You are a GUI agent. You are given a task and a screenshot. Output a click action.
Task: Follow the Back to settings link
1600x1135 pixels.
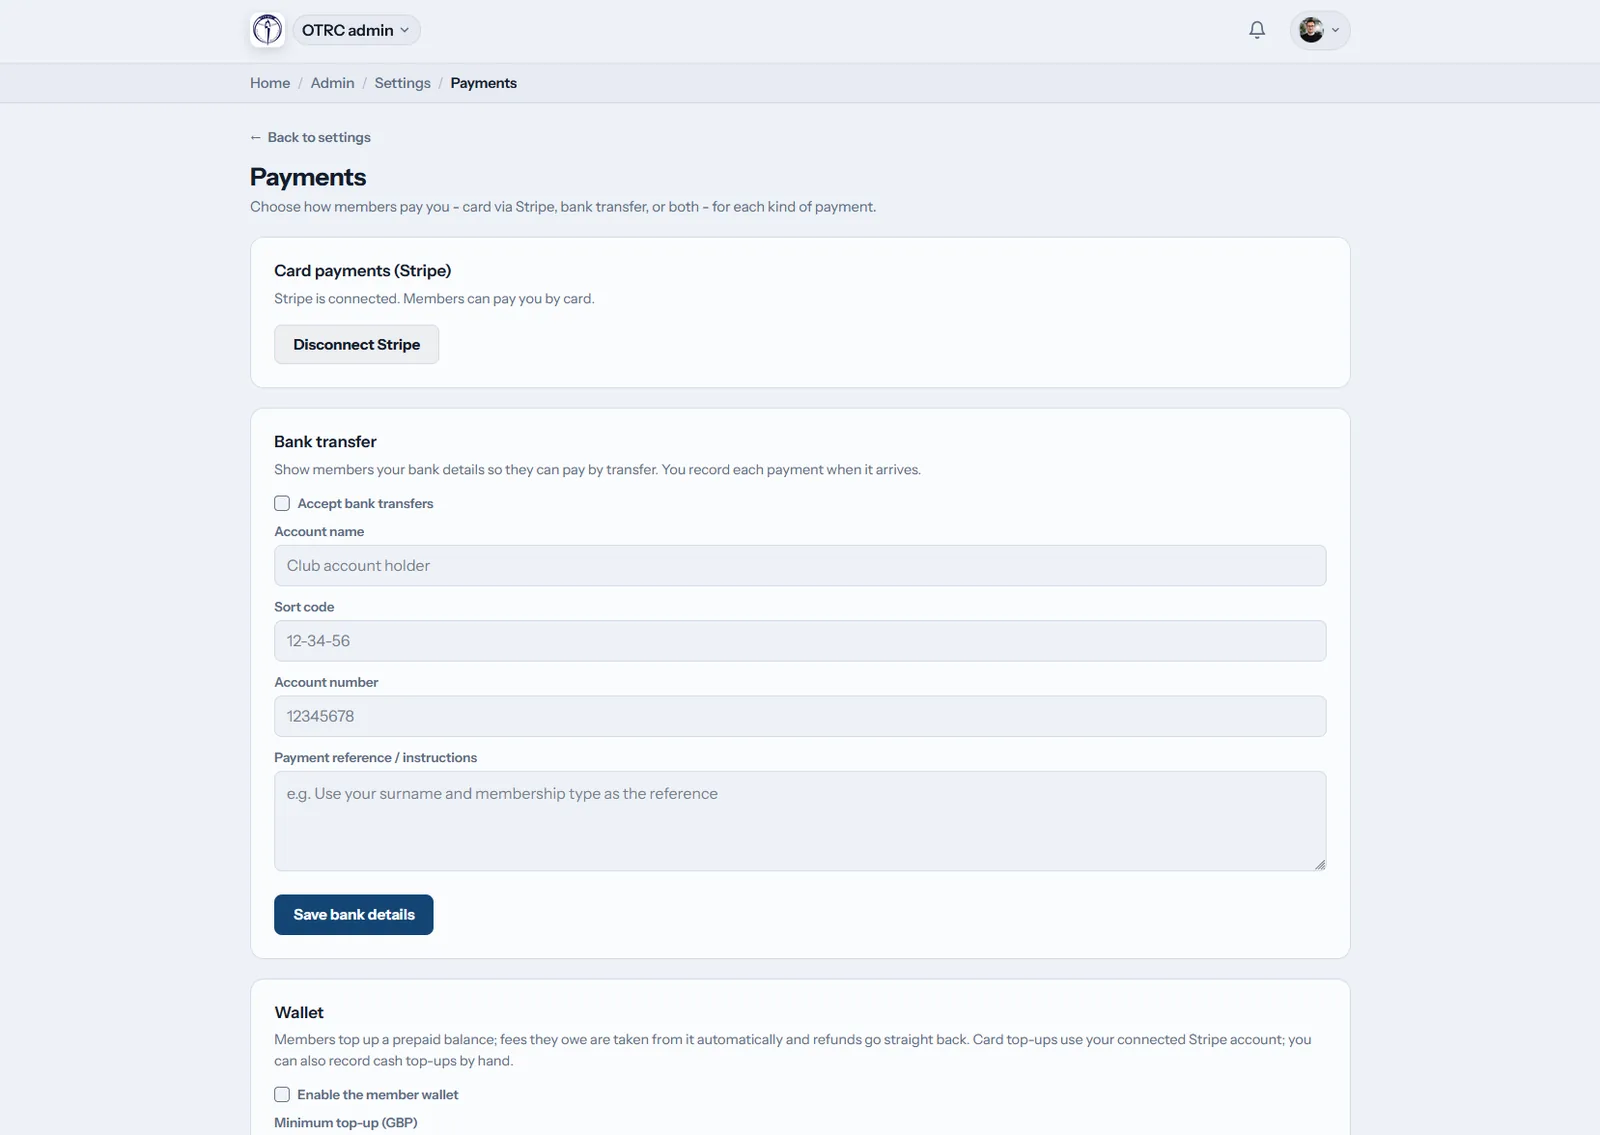[319, 137]
